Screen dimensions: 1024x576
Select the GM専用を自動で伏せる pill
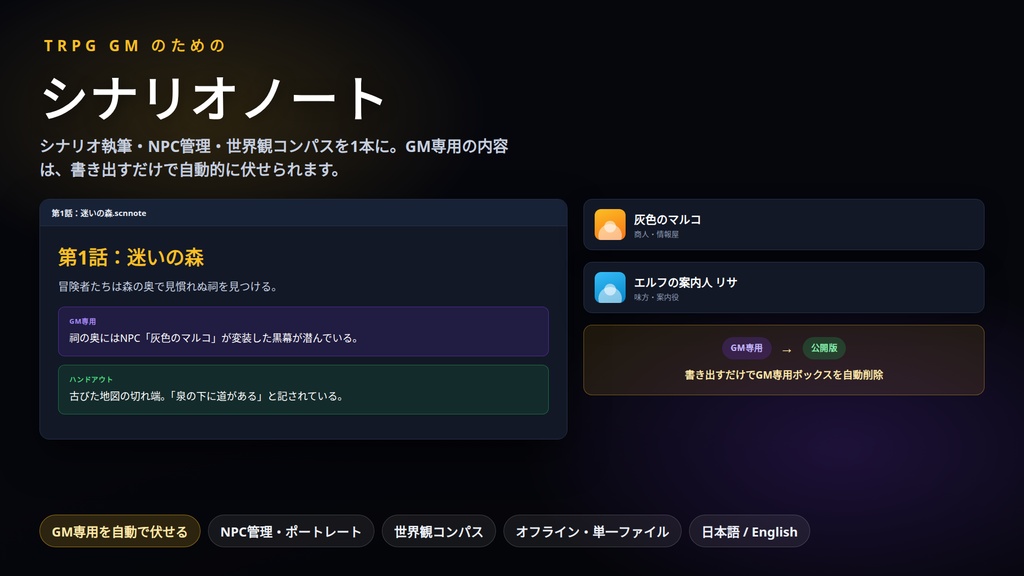click(120, 532)
